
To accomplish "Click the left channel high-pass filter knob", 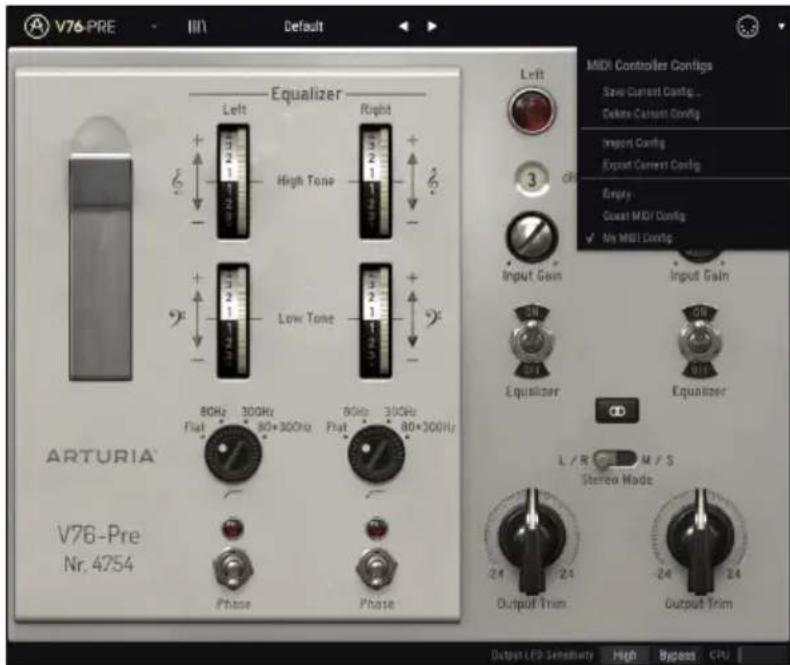I will tap(233, 453).
